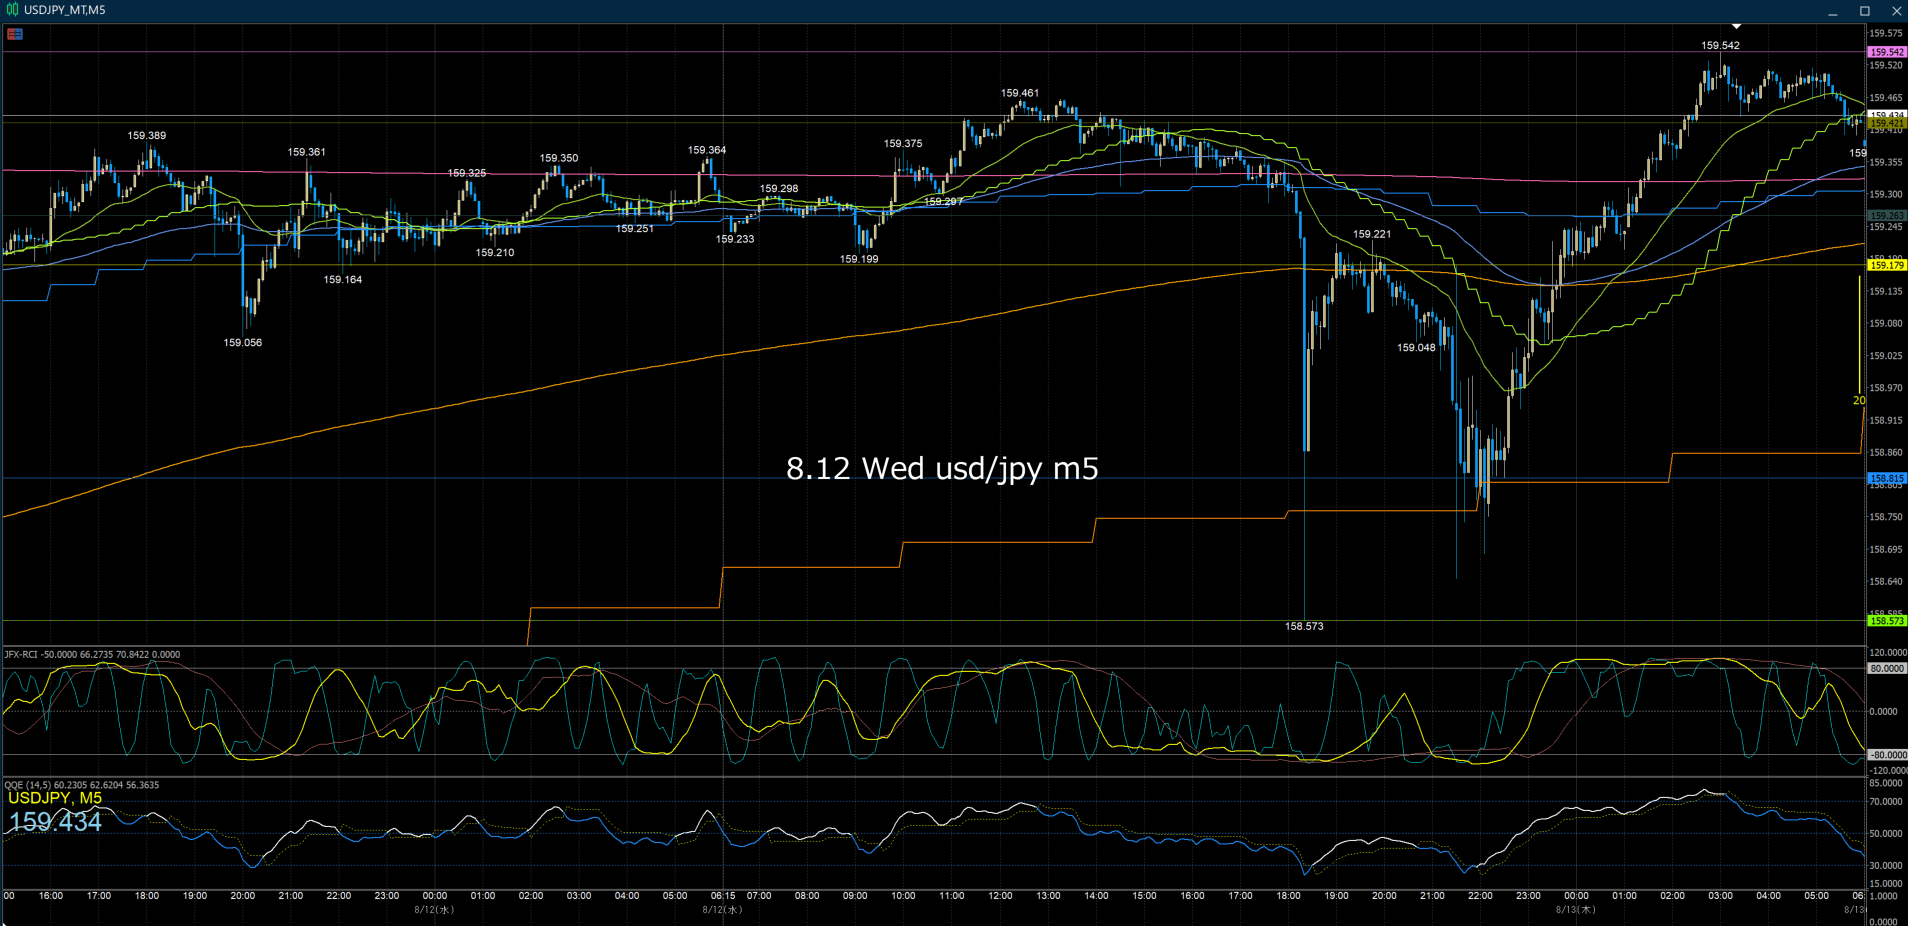The width and height of the screenshot is (1908, 926).
Task: Click the 159.375 high label
Action: (903, 143)
